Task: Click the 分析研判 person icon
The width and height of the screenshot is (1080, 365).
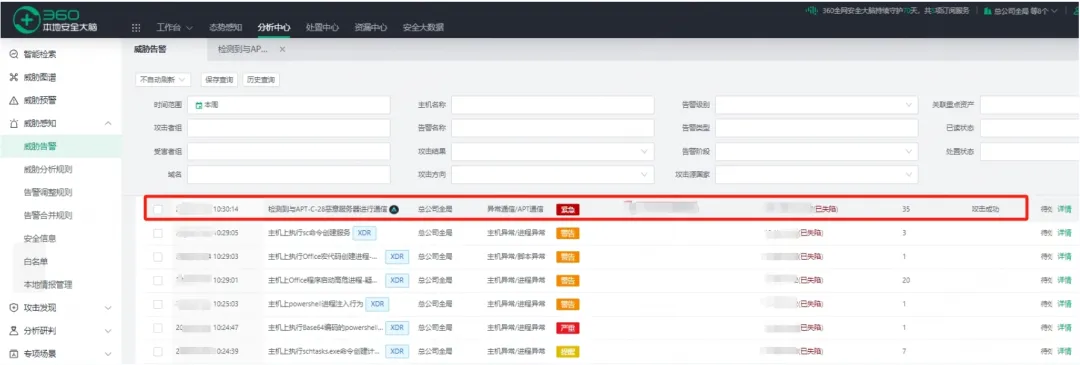Action: click(x=13, y=331)
